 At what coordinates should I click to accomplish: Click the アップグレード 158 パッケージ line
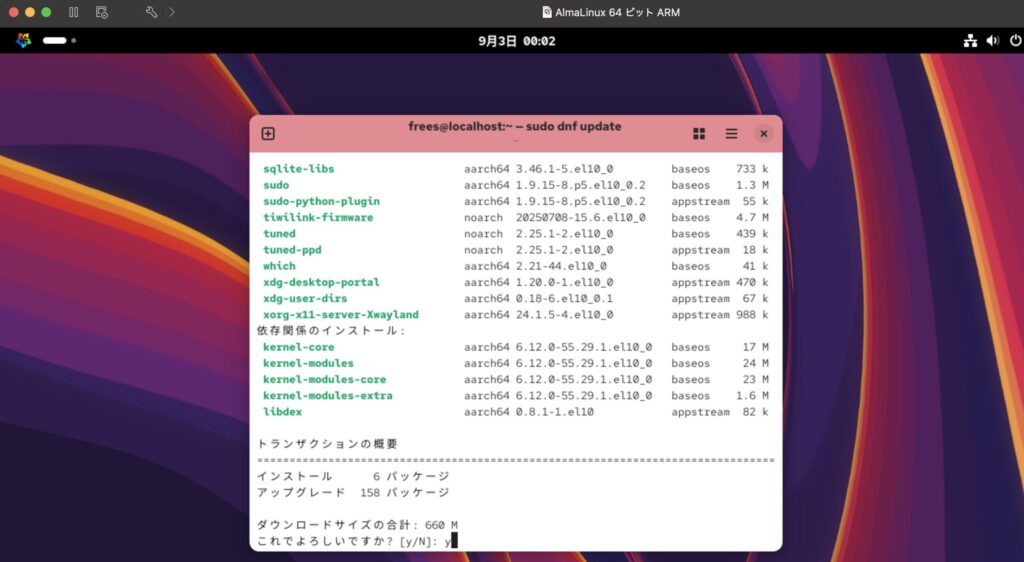pyautogui.click(x=353, y=492)
